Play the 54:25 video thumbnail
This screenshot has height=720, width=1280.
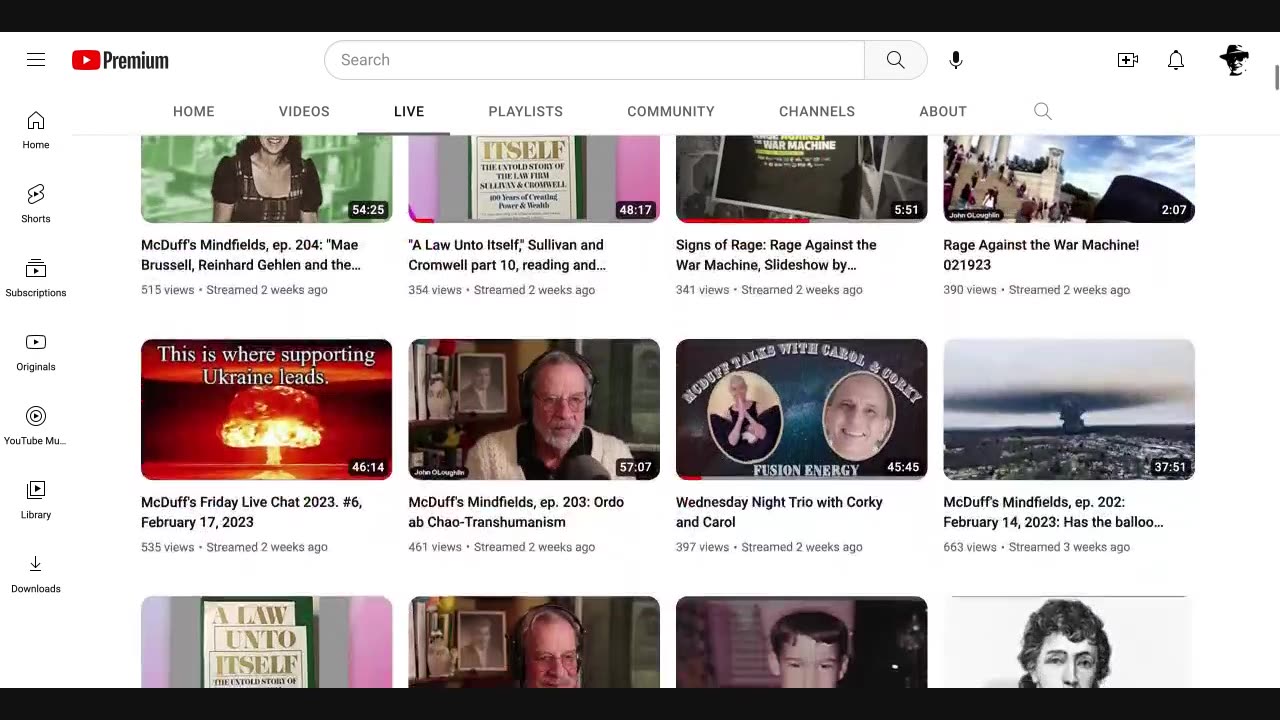click(x=266, y=179)
